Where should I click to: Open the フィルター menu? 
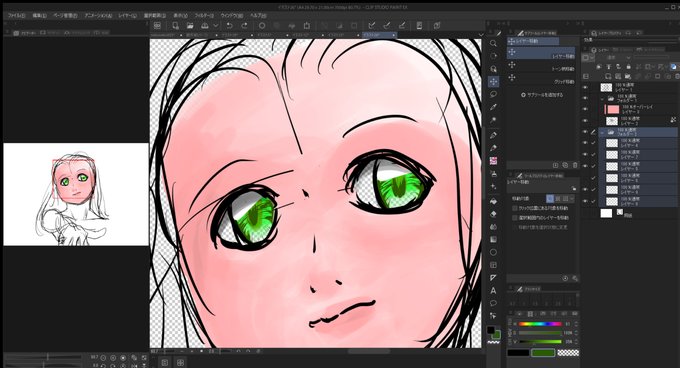tap(203, 16)
